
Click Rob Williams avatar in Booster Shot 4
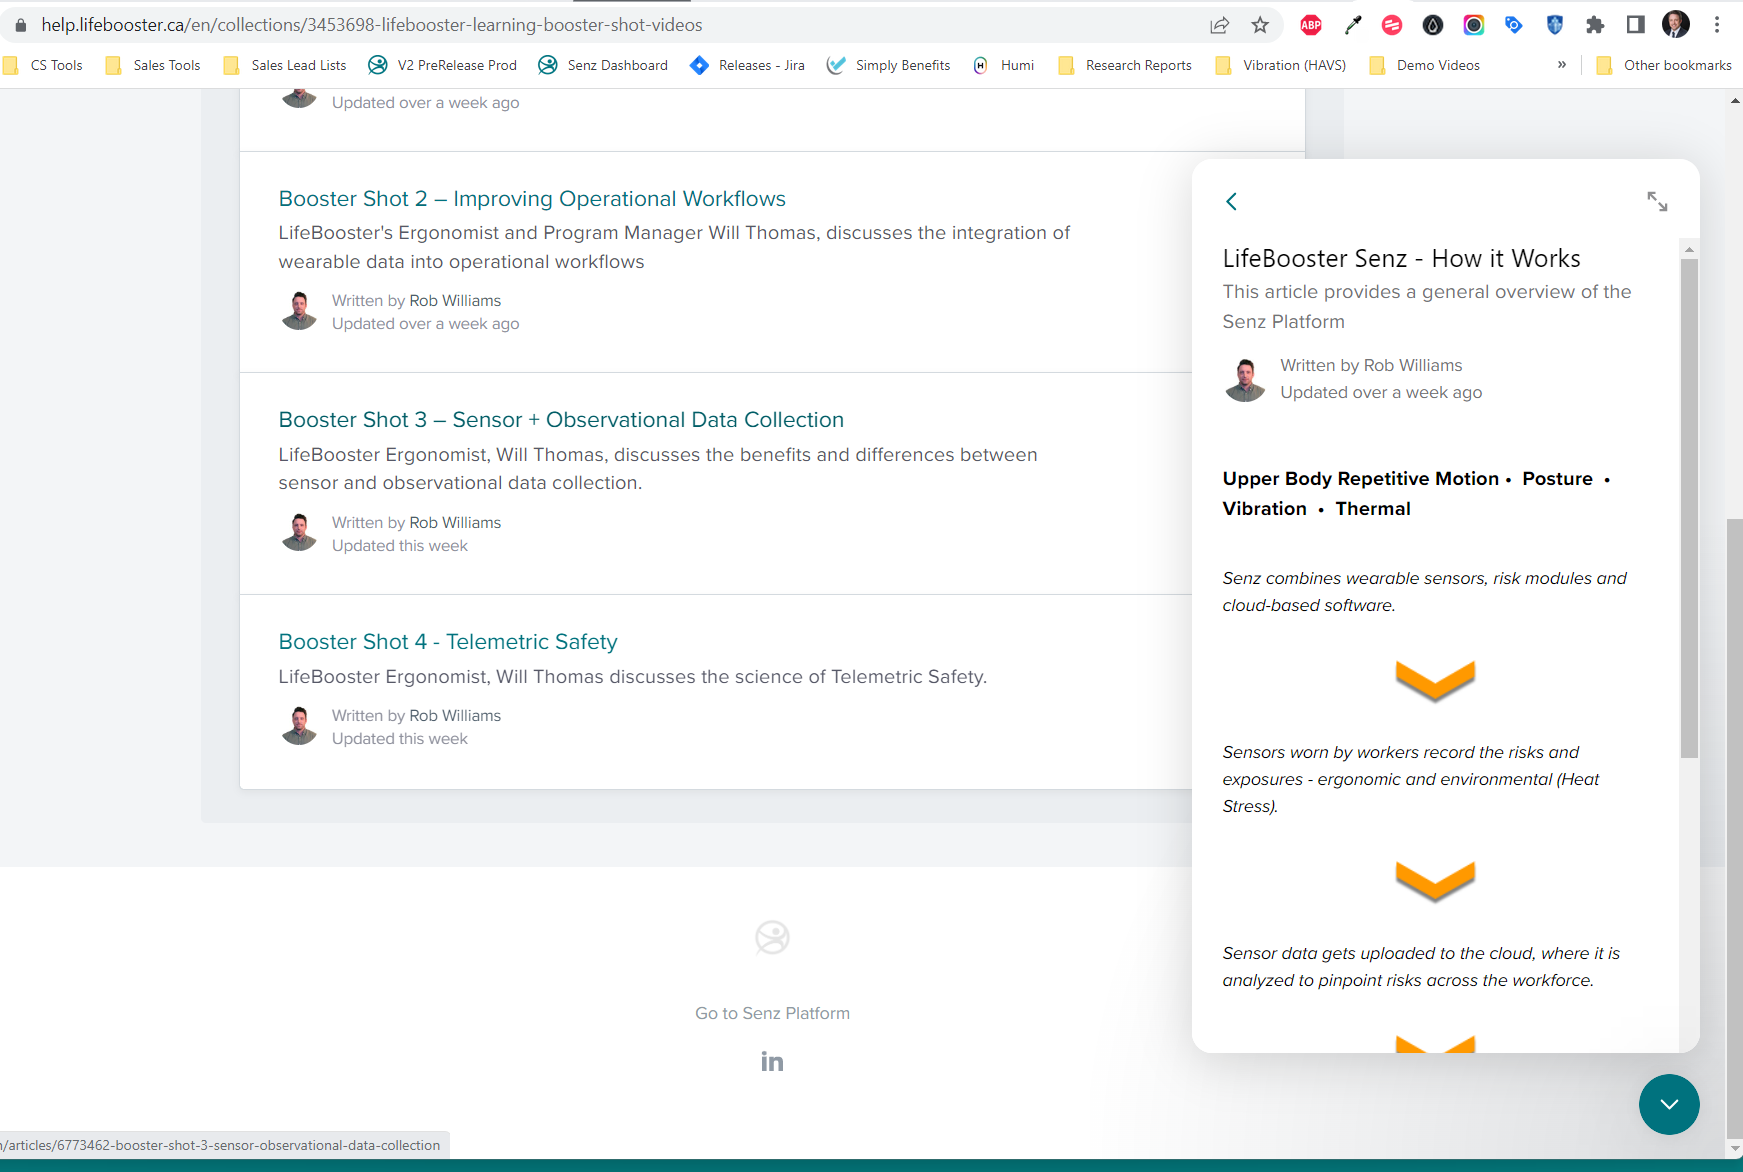coord(299,726)
